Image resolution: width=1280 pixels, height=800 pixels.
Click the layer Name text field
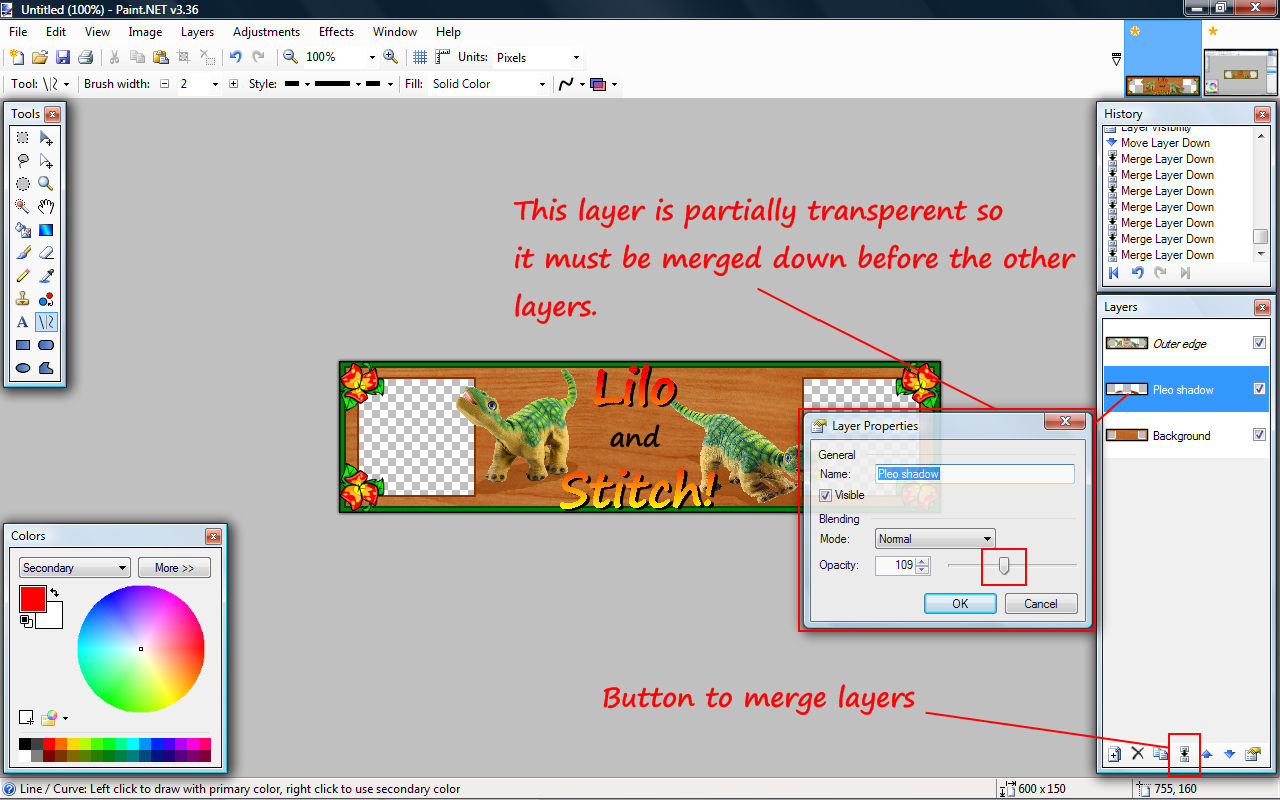click(x=975, y=474)
